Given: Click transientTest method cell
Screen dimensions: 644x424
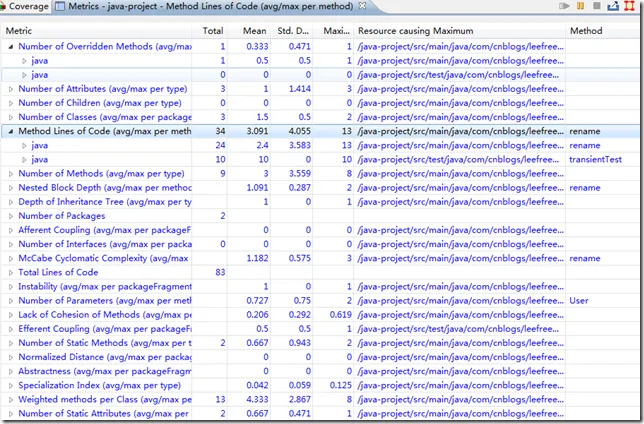Looking at the screenshot, I should [595, 159].
